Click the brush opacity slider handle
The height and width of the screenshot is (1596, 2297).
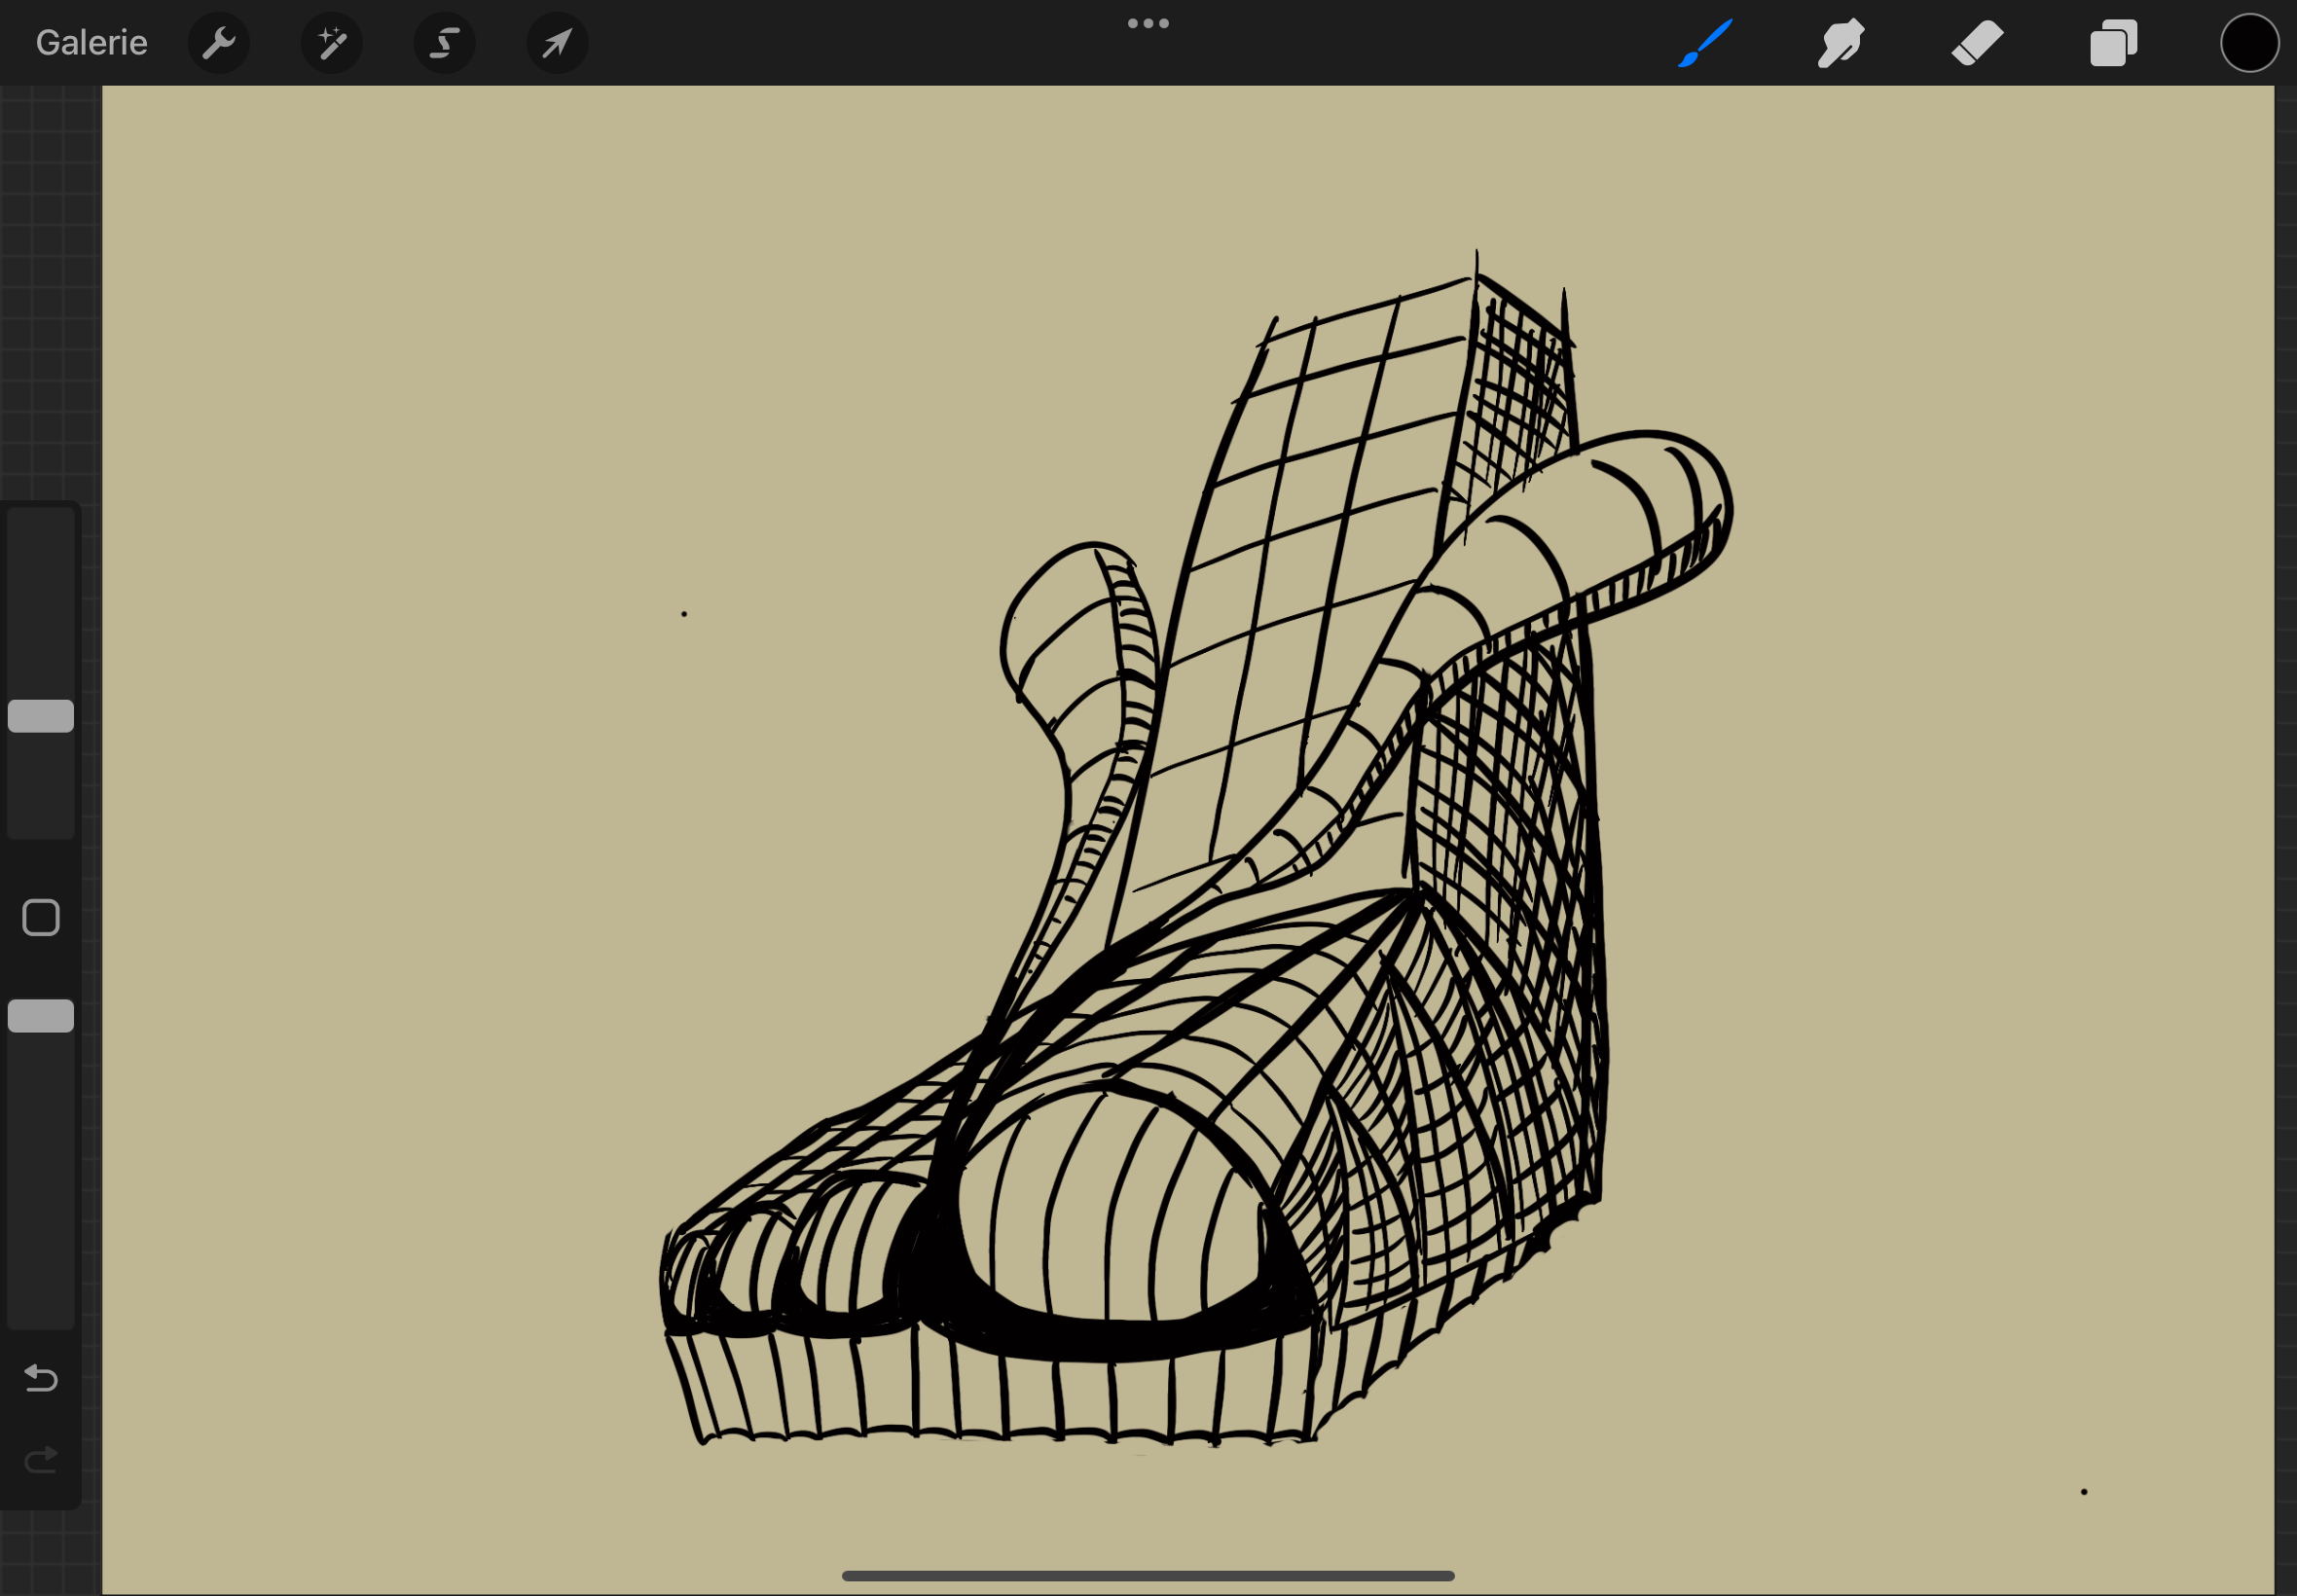pos(41,1016)
